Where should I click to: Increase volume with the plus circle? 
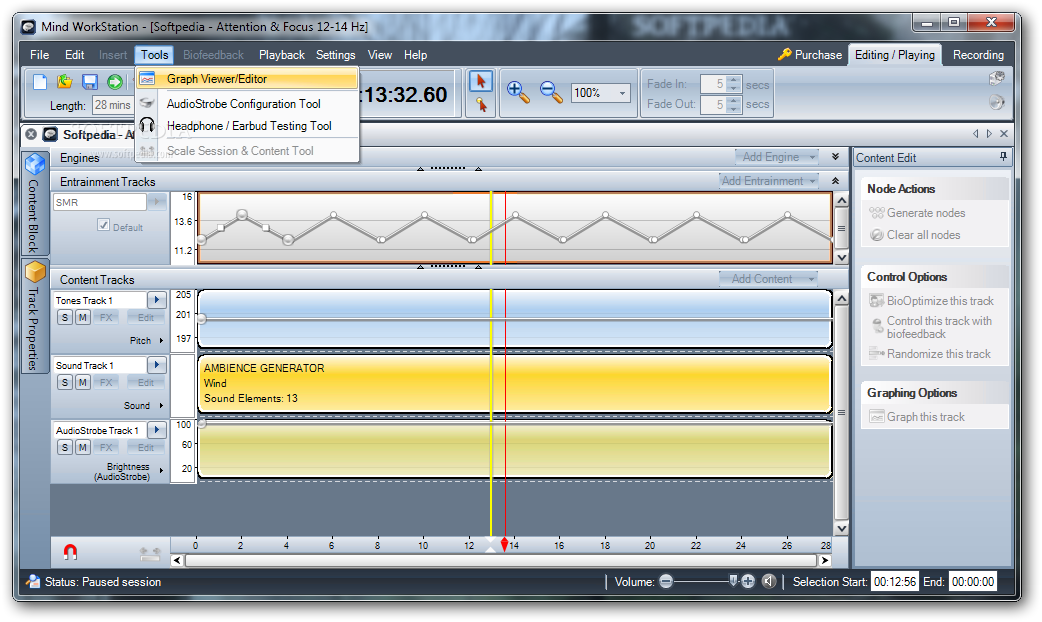748,581
